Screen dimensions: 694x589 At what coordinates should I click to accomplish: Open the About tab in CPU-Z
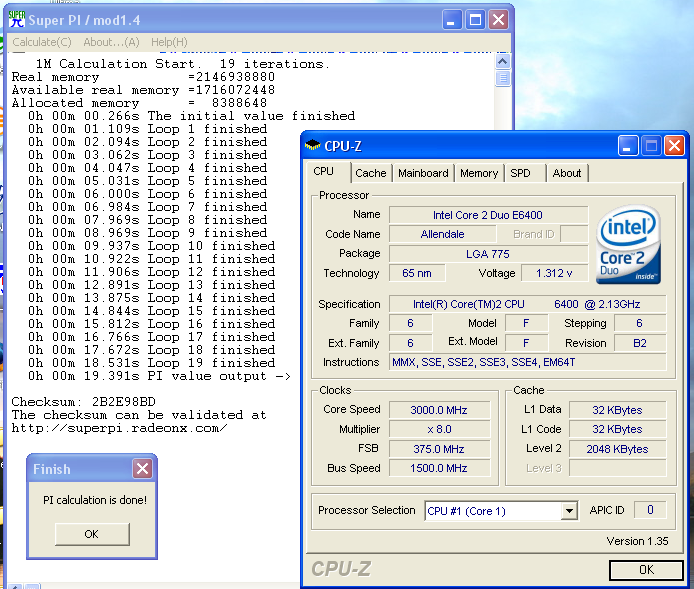[x=567, y=173]
